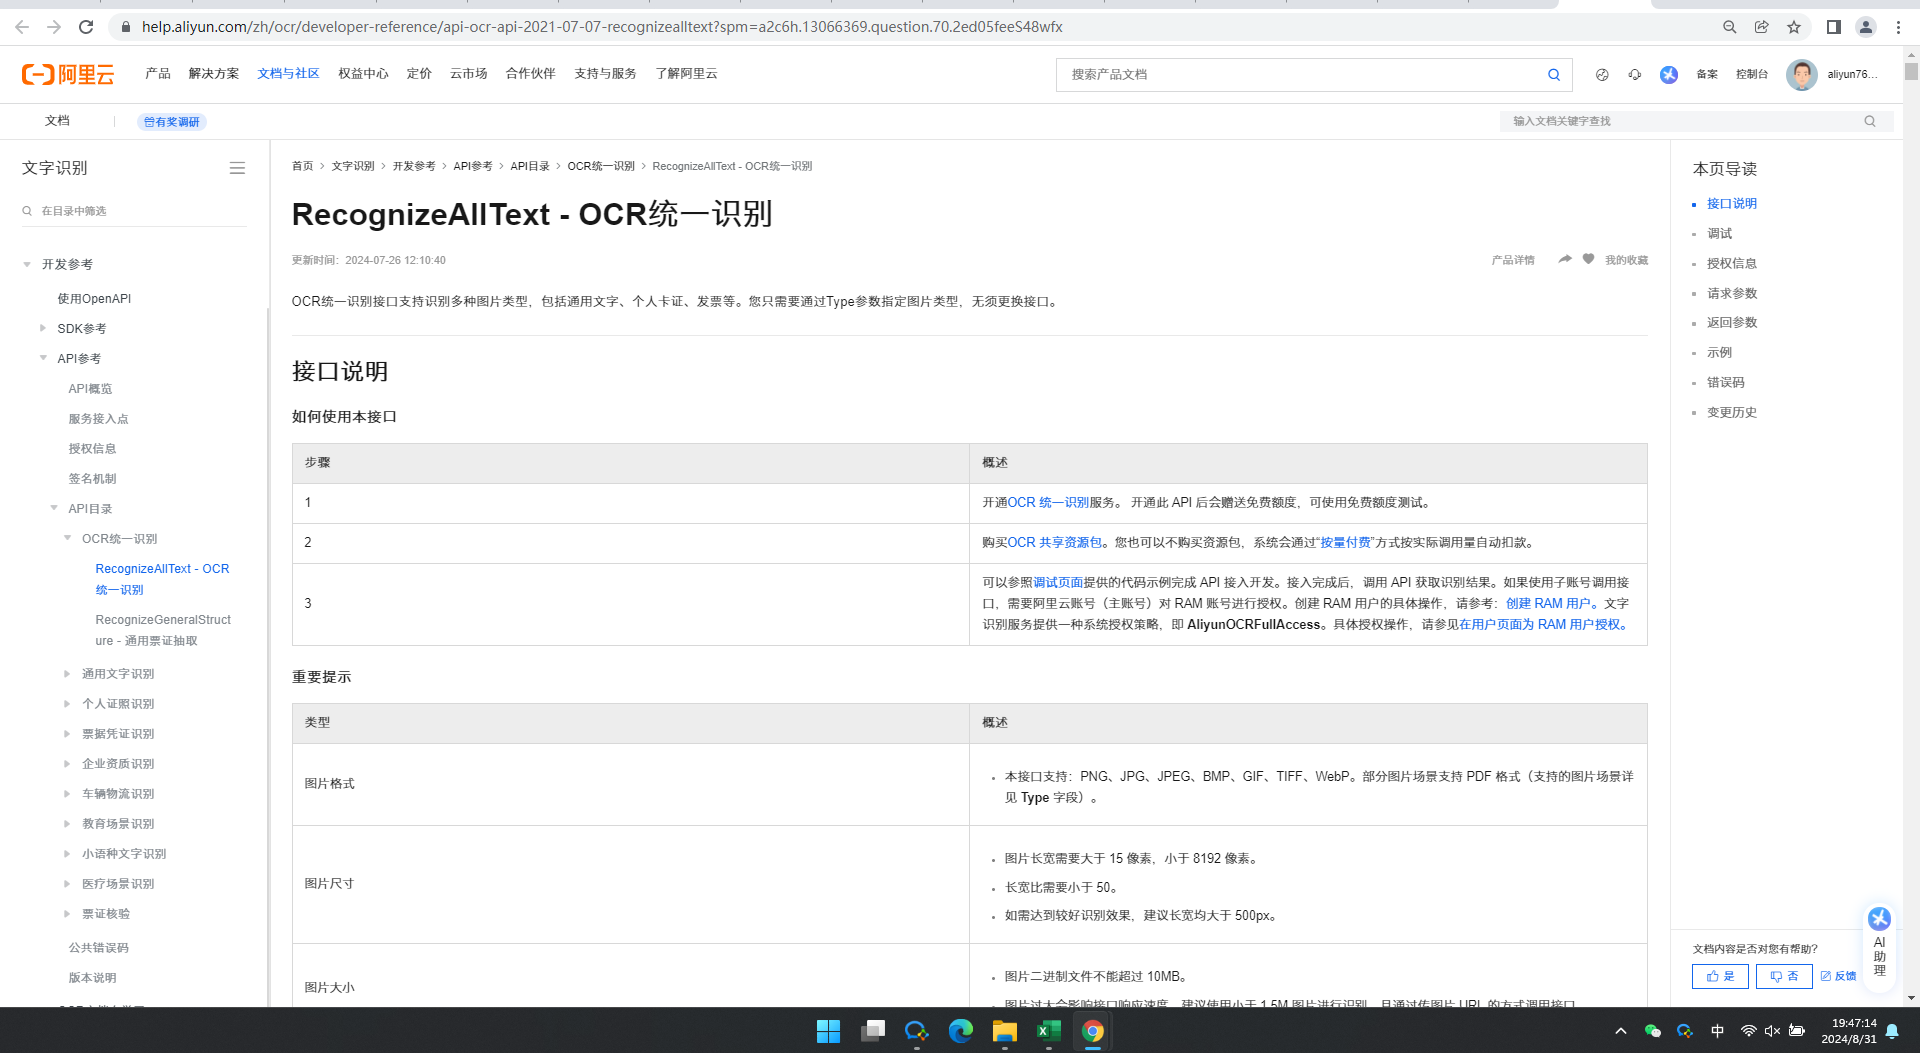Expand the 个人证照识别 tree node
The height and width of the screenshot is (1053, 1920).
[68, 704]
